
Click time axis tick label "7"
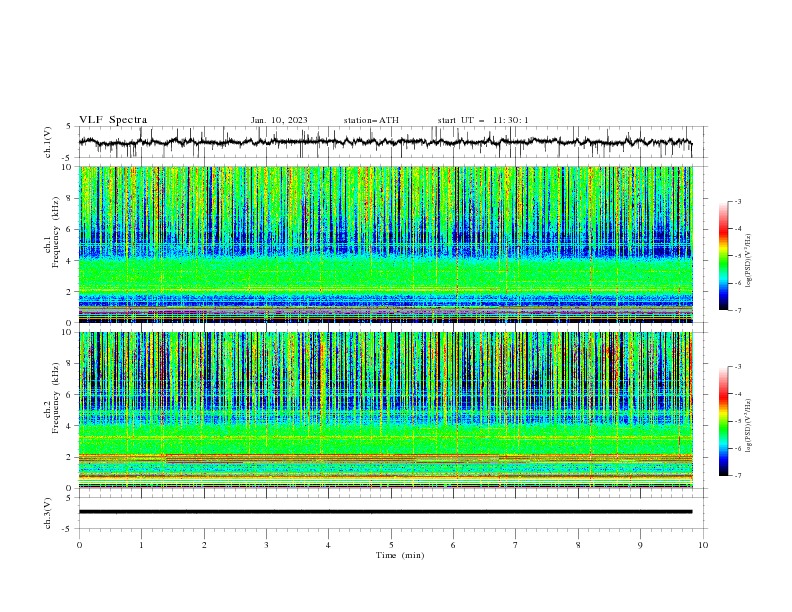point(516,545)
